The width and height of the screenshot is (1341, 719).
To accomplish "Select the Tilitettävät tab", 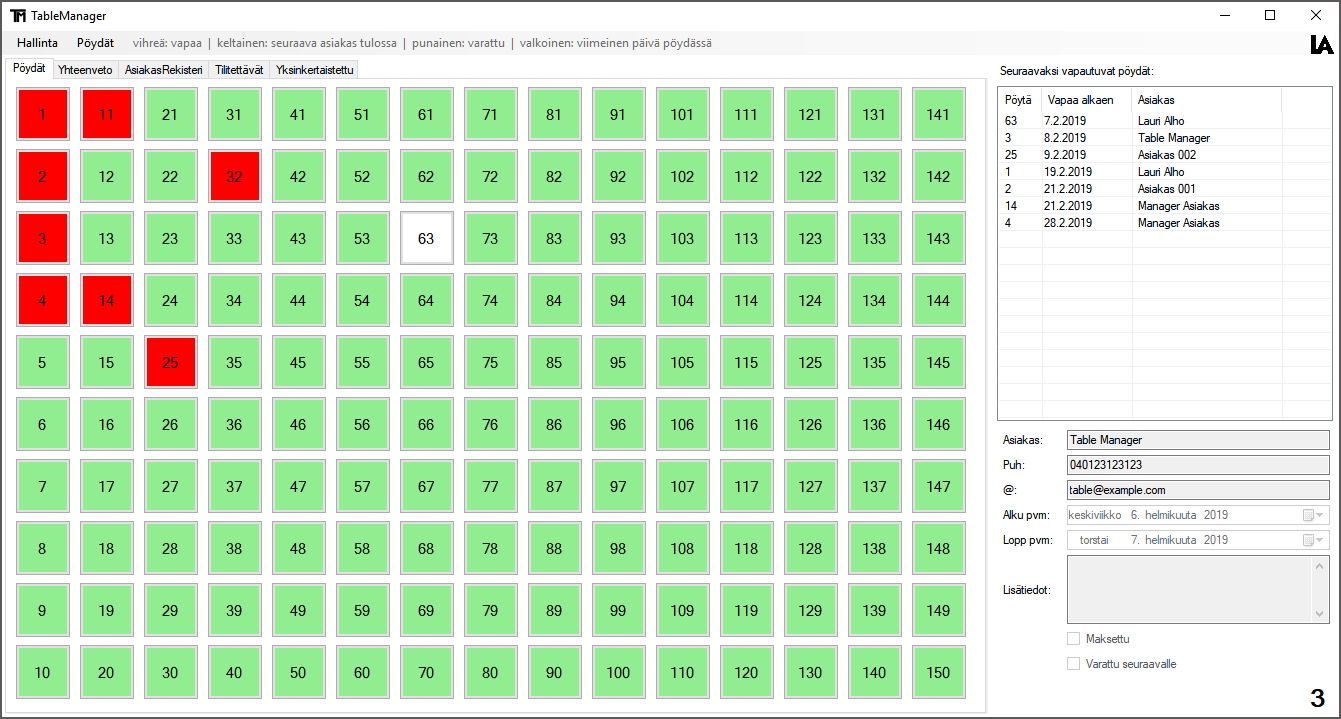I will (239, 70).
